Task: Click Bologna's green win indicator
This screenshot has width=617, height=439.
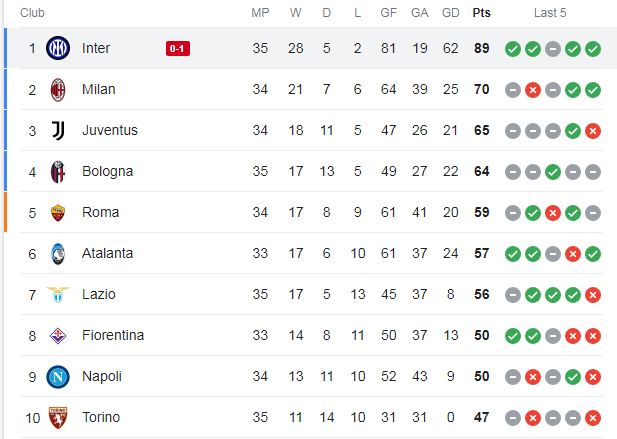Action: click(x=553, y=172)
